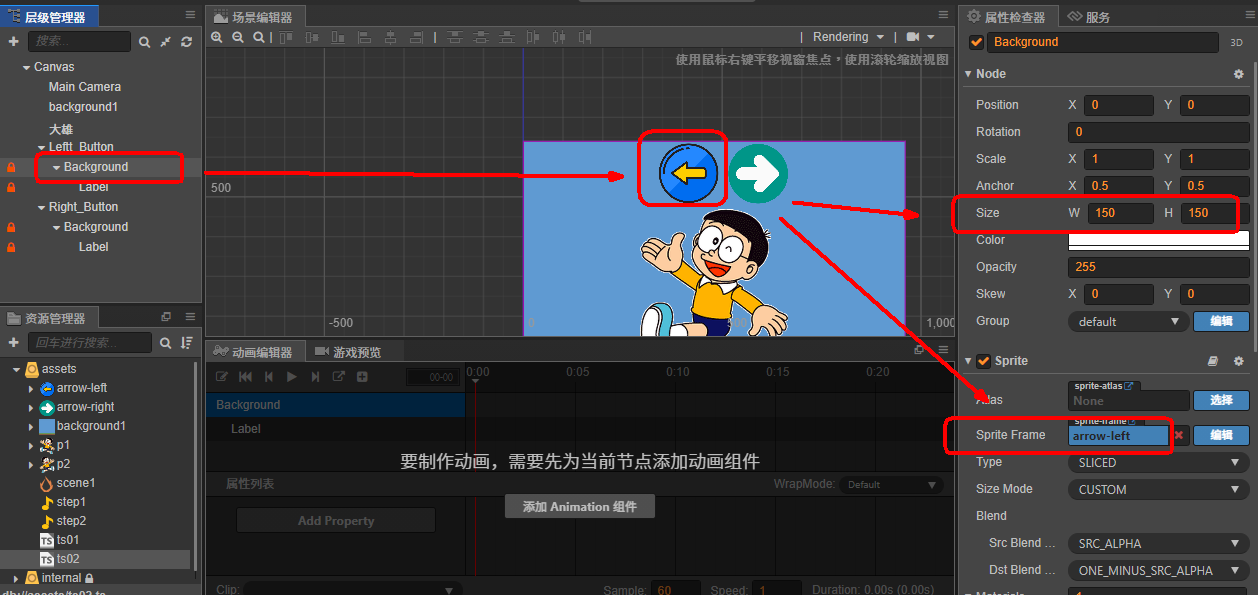Click the Group 编辑 button
This screenshot has width=1258, height=595.
(1221, 322)
